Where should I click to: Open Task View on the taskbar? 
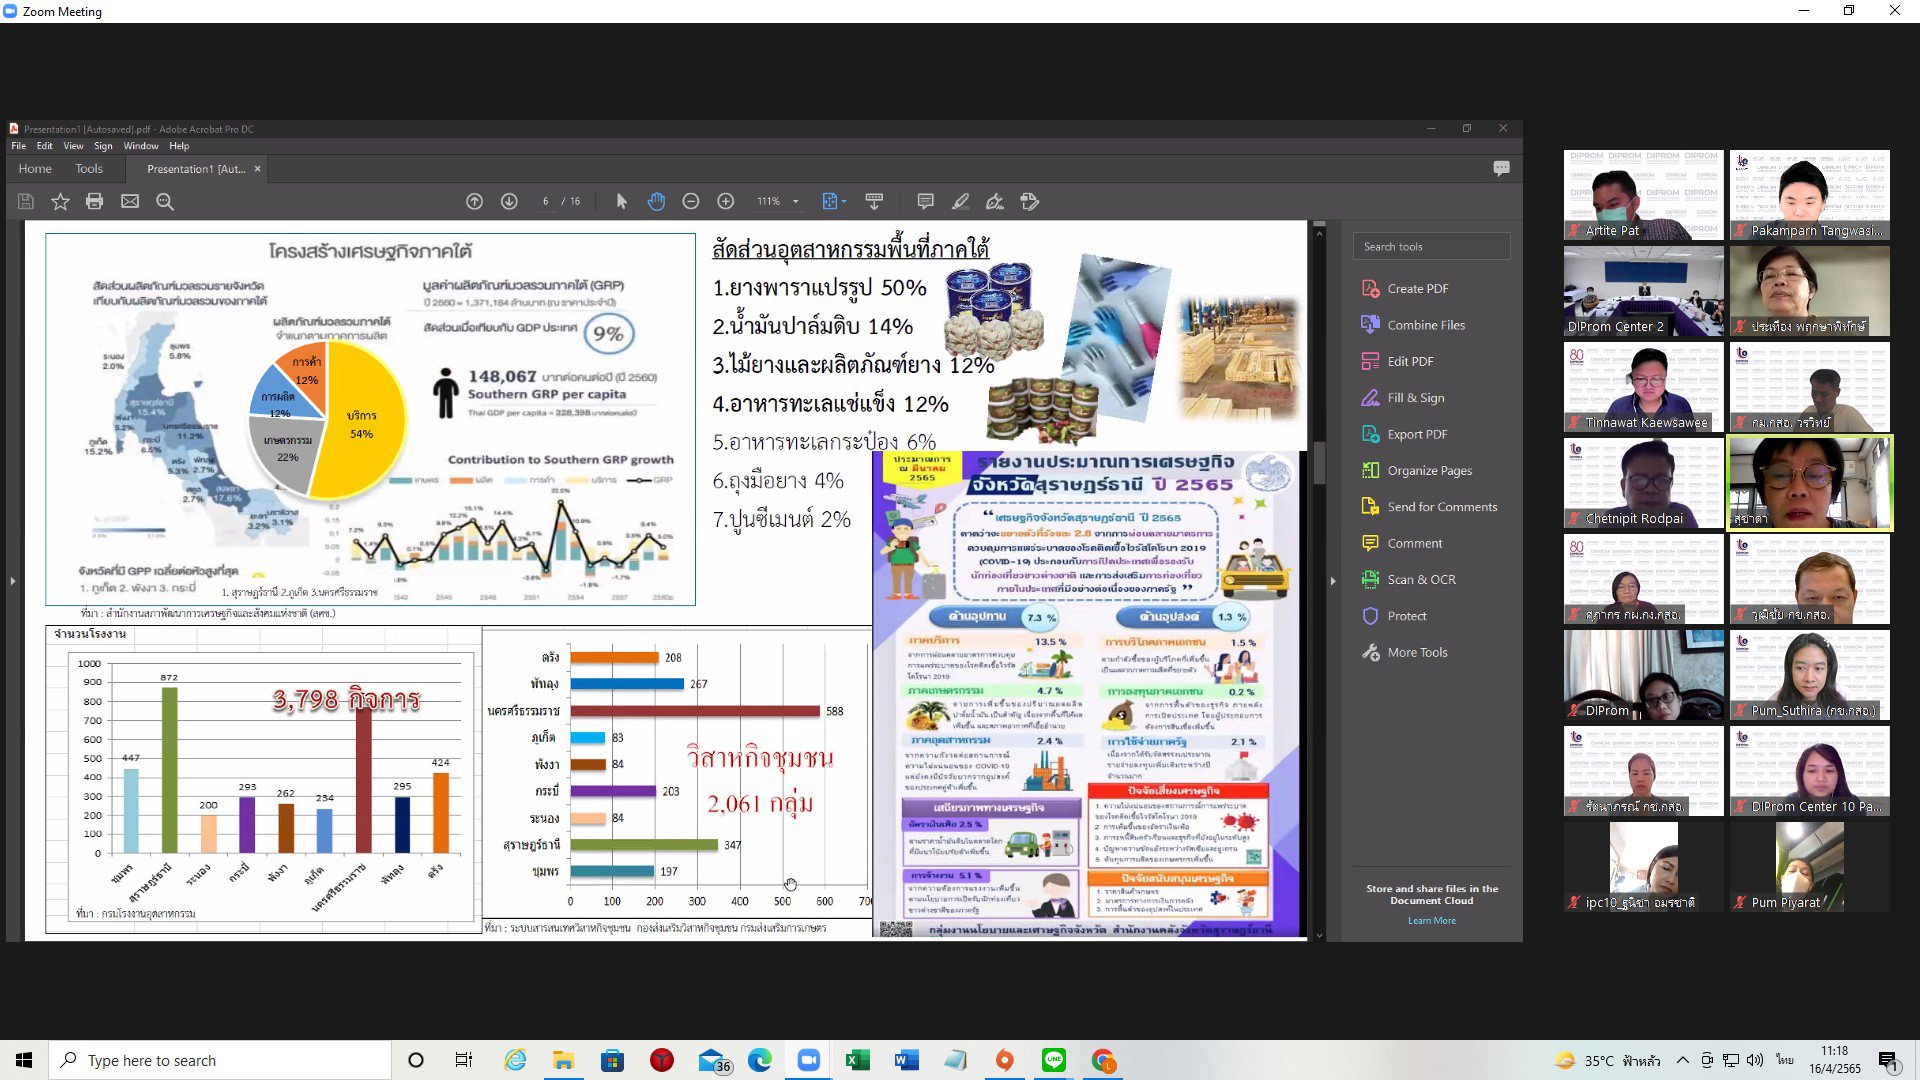coord(464,1060)
